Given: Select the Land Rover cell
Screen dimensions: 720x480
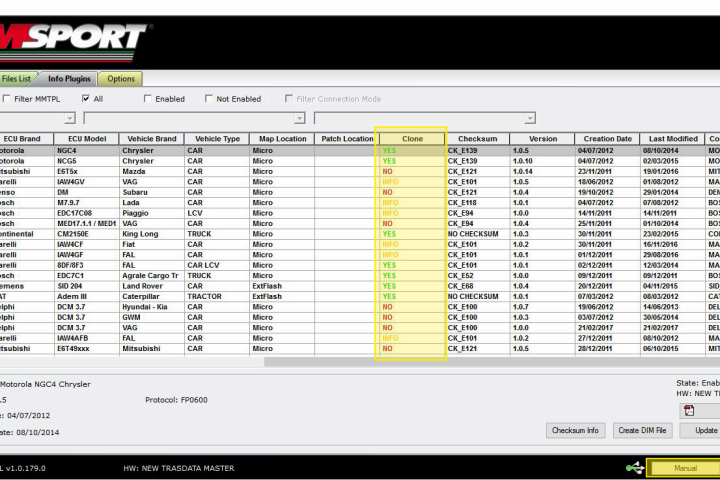Looking at the screenshot, I should 152,286.
